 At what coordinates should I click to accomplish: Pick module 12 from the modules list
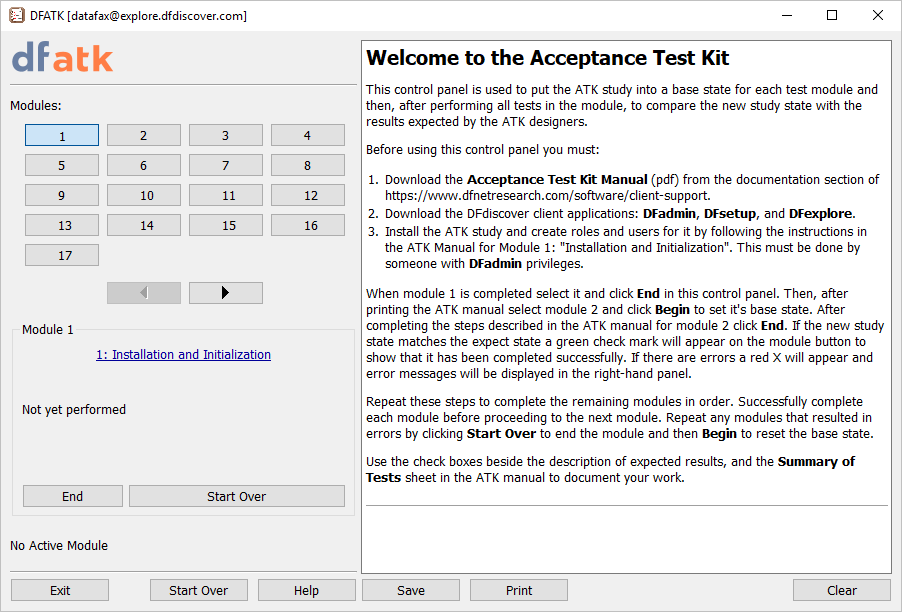coord(308,196)
